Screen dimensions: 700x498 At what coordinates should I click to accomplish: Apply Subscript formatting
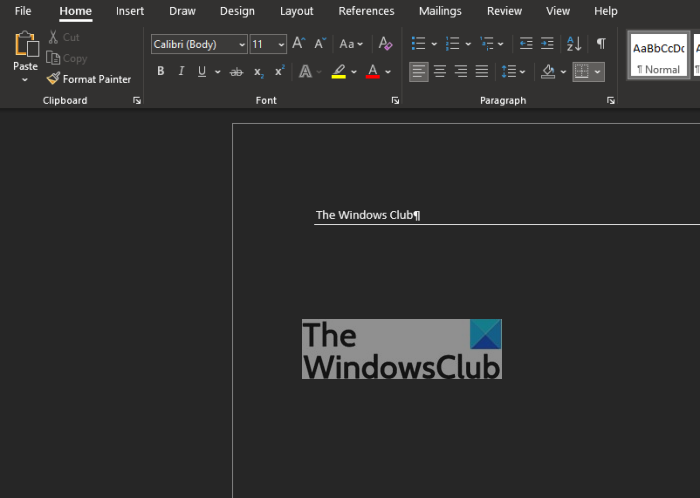(x=258, y=72)
